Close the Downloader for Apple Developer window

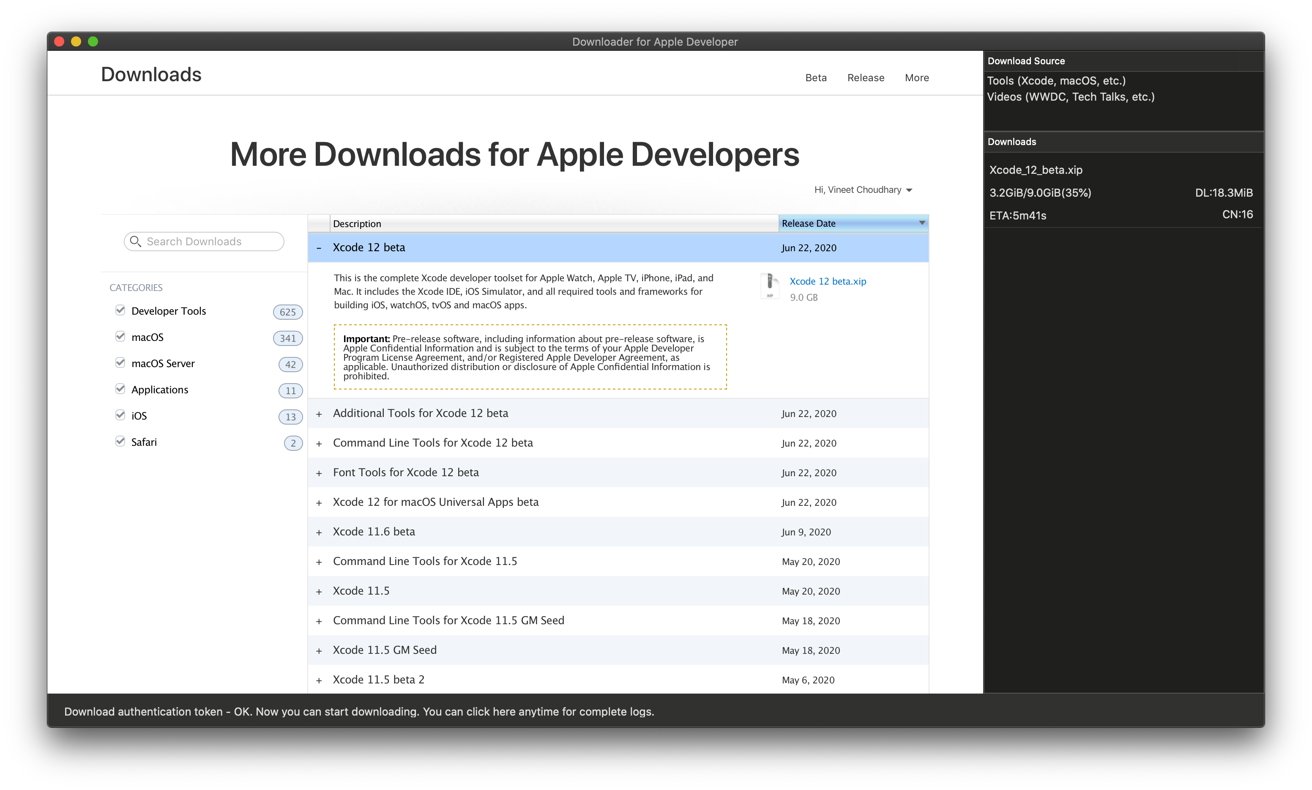point(59,42)
